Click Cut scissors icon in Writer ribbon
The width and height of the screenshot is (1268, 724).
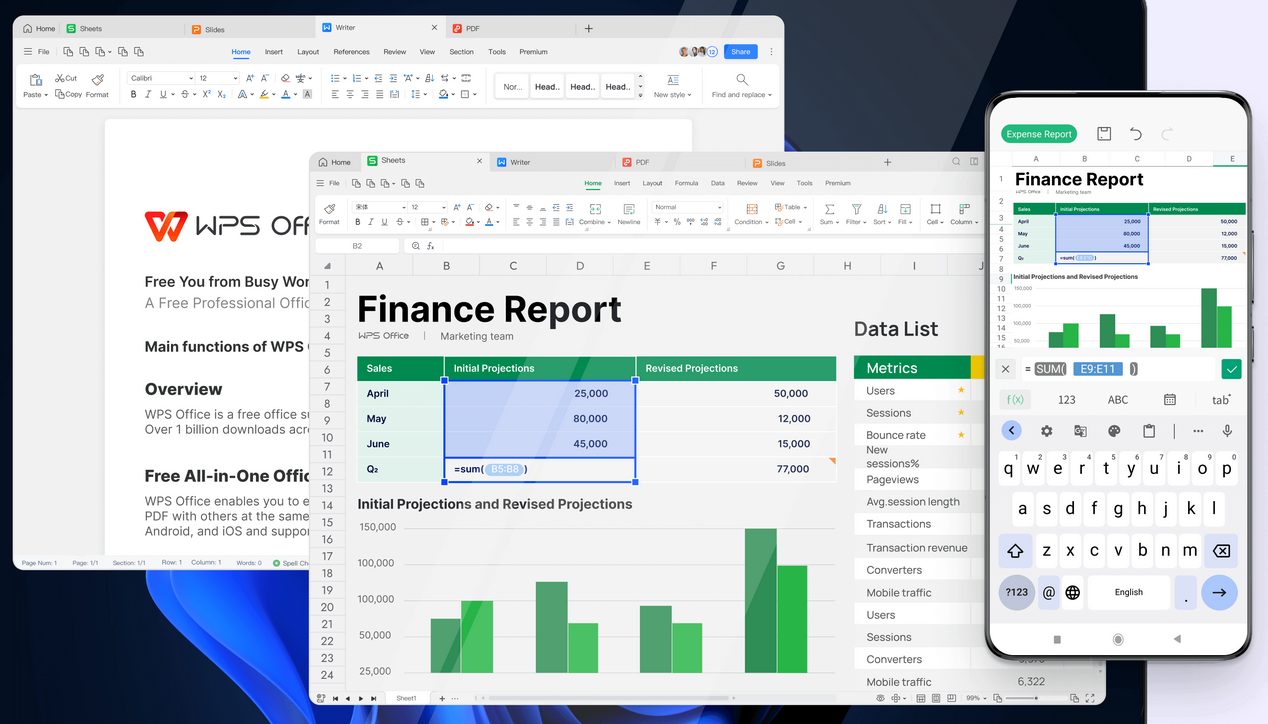60,78
